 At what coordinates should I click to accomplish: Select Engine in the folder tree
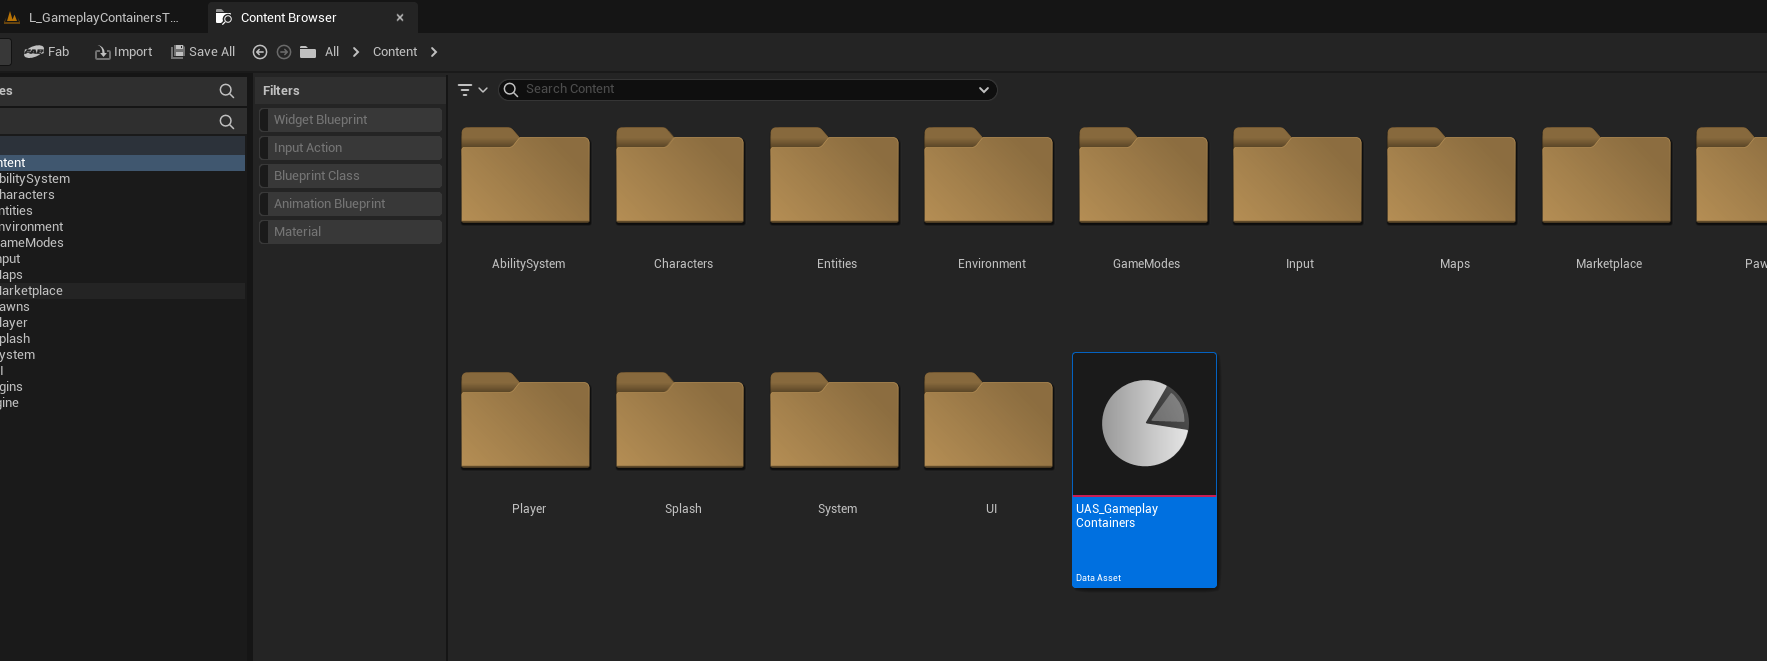point(122,403)
